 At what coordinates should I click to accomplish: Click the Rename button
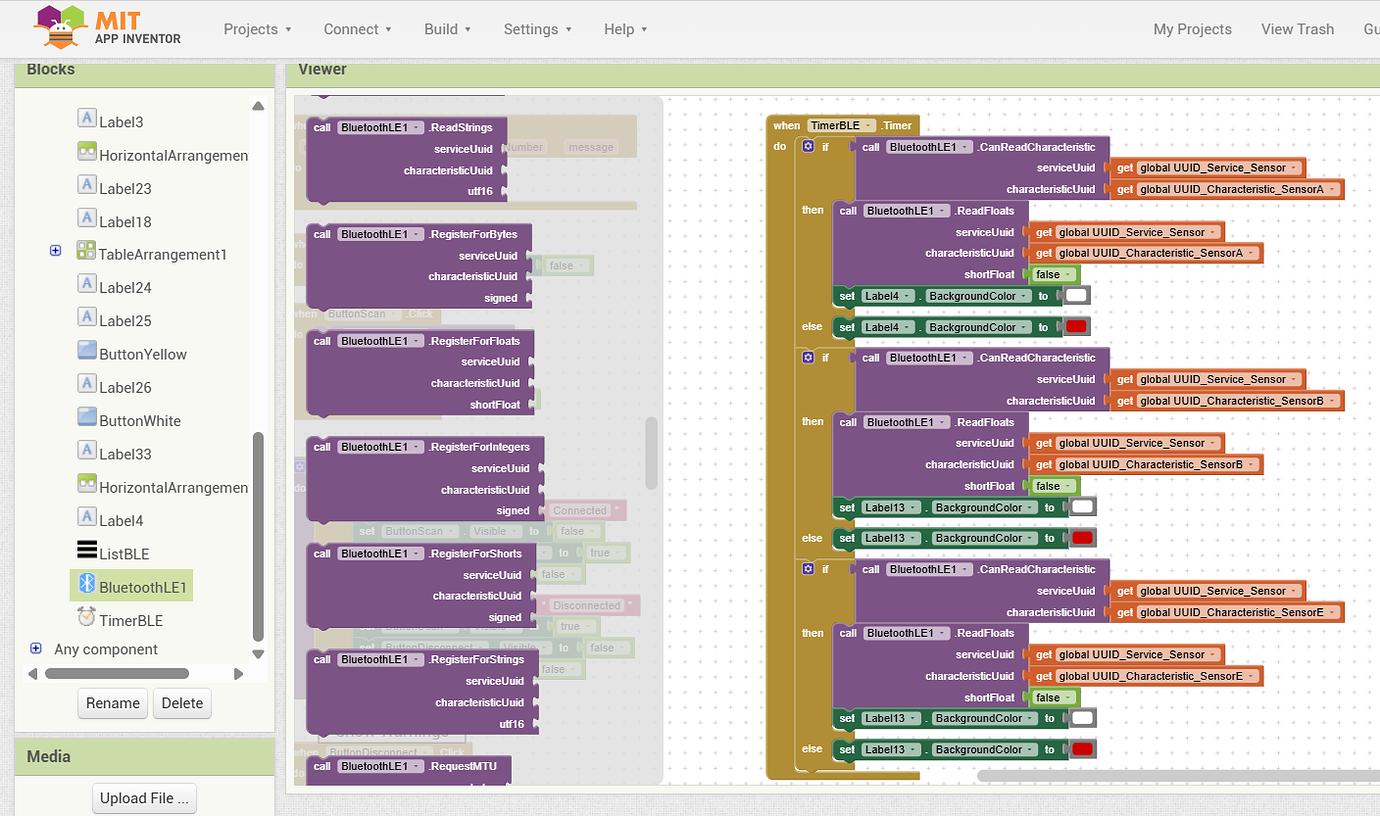pyautogui.click(x=112, y=703)
